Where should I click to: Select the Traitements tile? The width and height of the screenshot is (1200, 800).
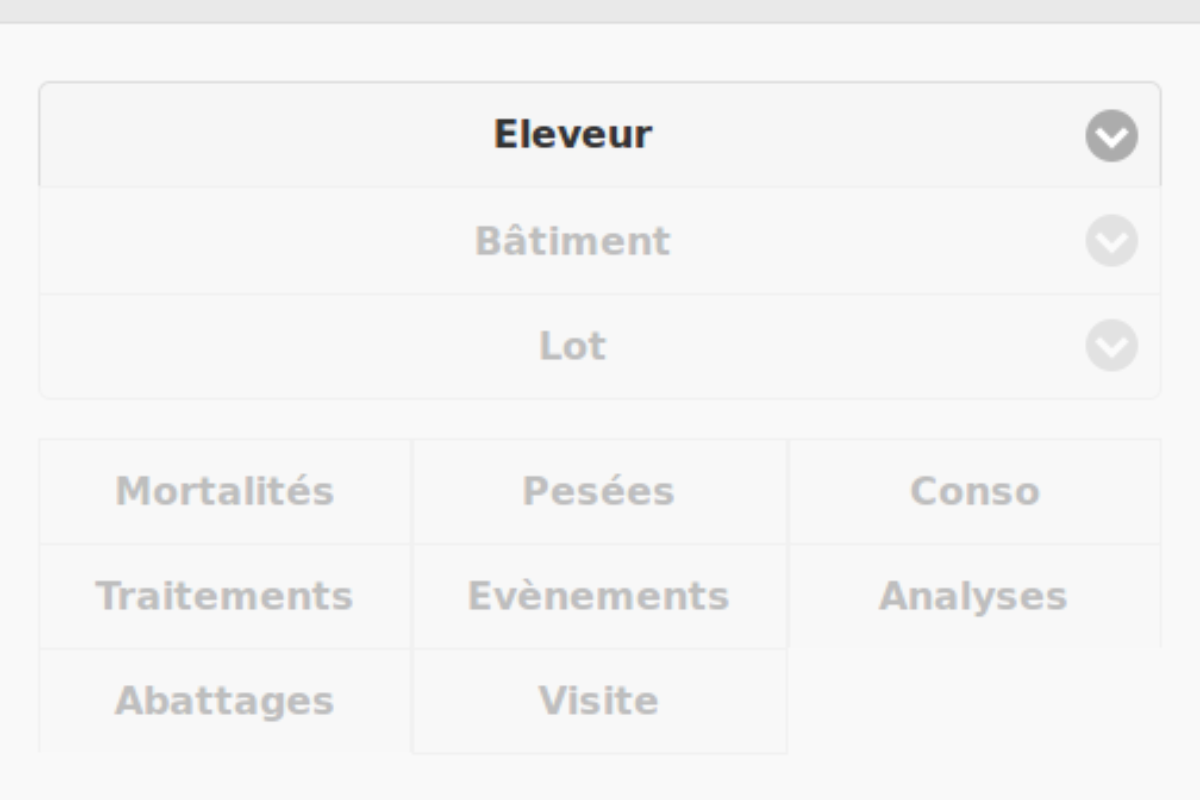(225, 596)
